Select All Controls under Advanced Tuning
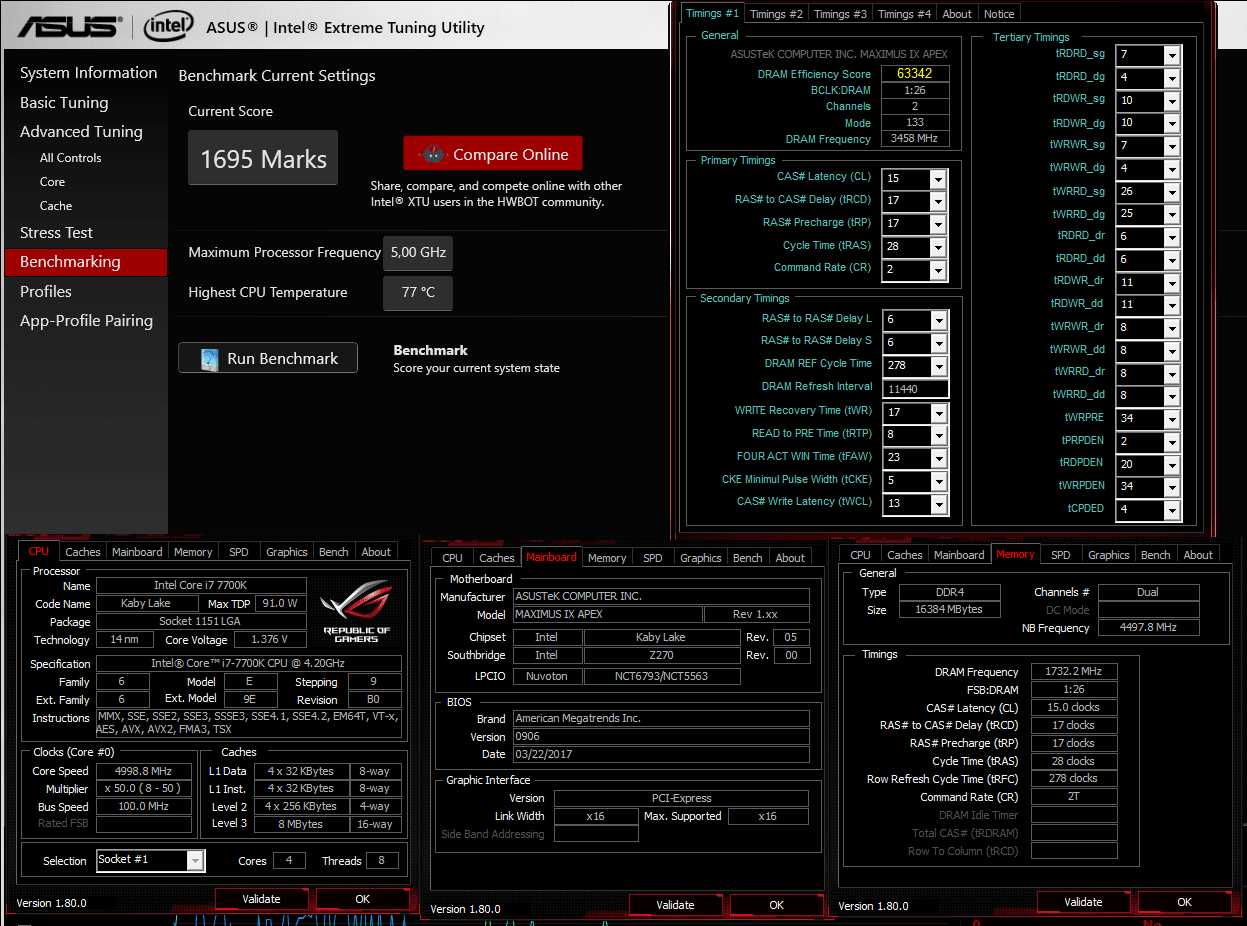 (x=70, y=158)
